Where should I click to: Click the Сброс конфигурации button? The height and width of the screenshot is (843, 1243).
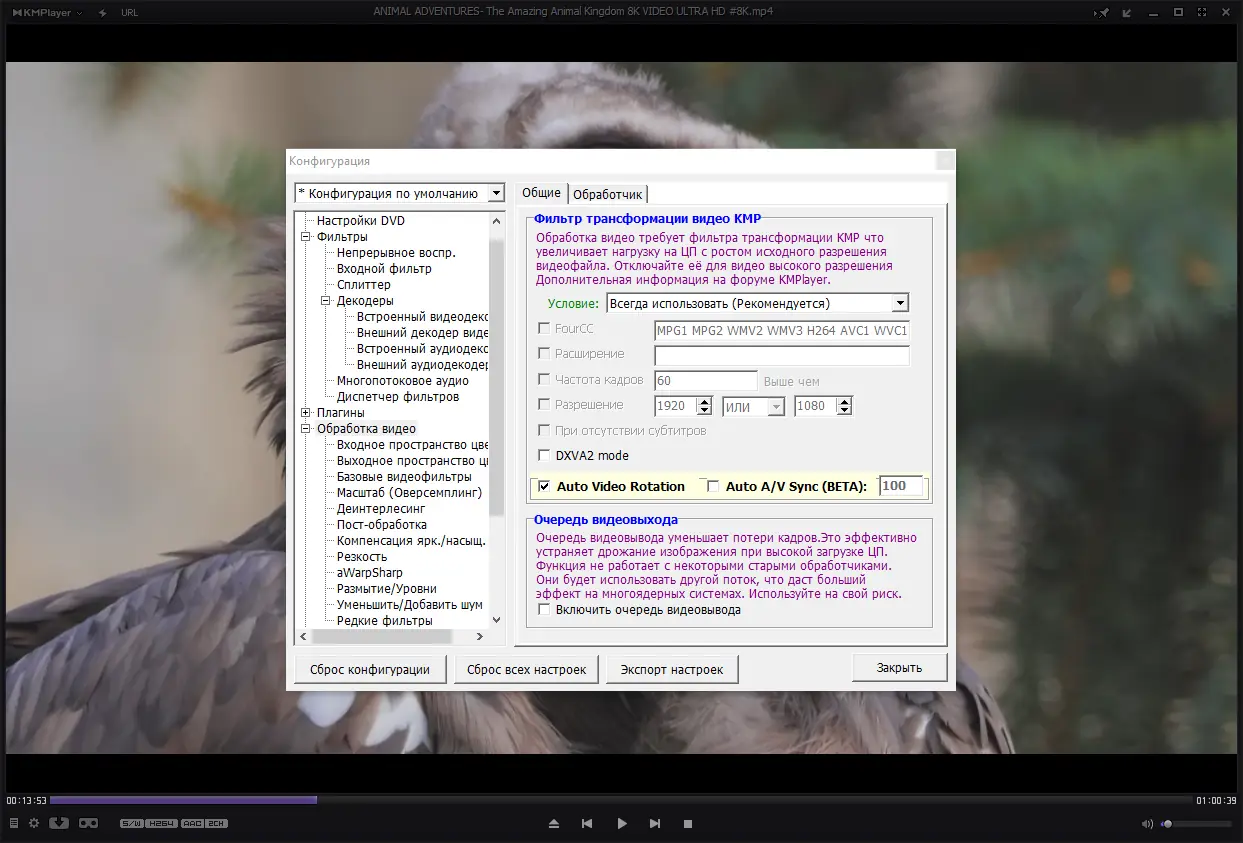click(370, 669)
